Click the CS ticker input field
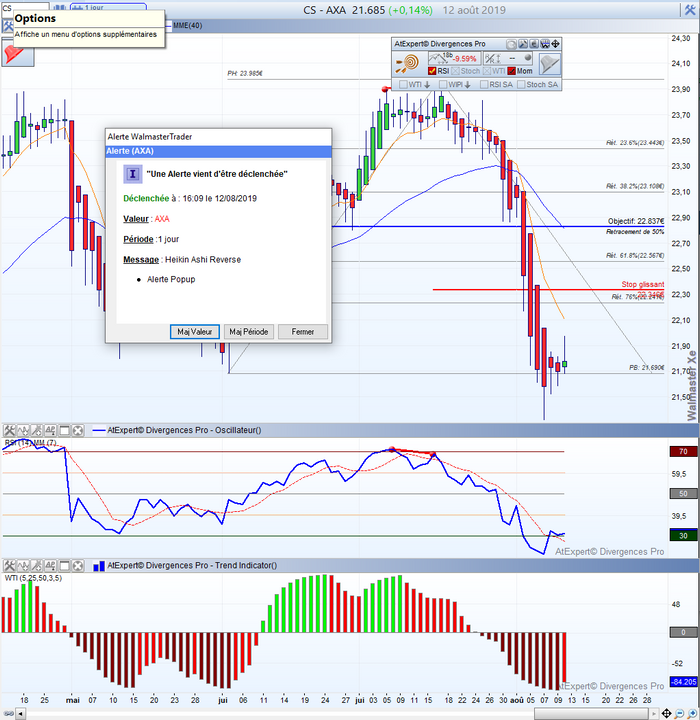 [x=25, y=7]
